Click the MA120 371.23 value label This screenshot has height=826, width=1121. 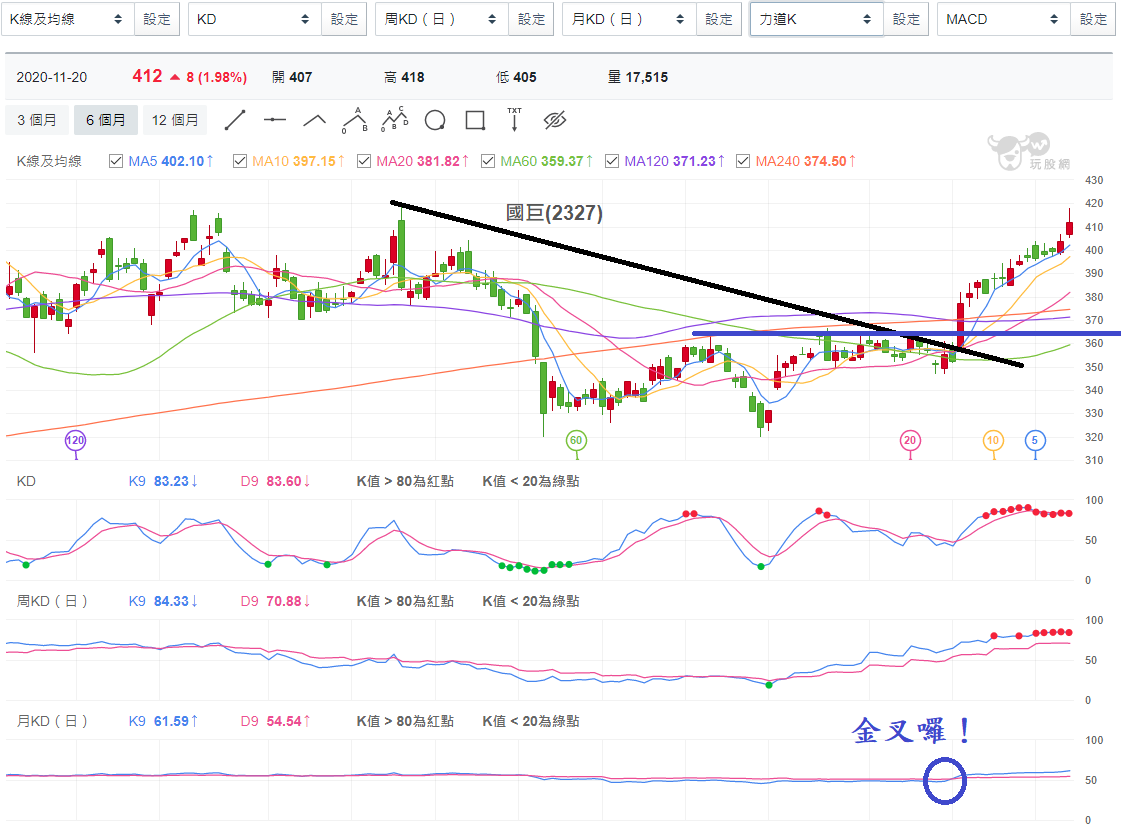tap(674, 161)
